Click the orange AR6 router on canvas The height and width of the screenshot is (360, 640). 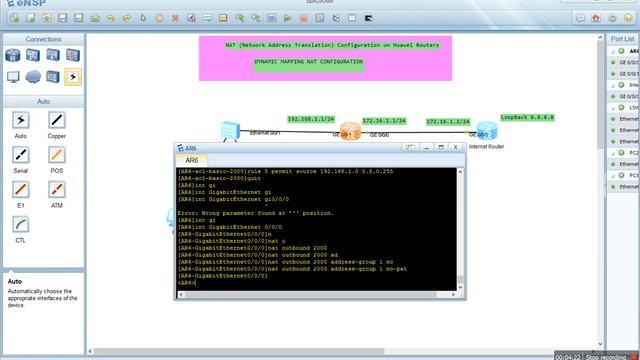coord(350,131)
